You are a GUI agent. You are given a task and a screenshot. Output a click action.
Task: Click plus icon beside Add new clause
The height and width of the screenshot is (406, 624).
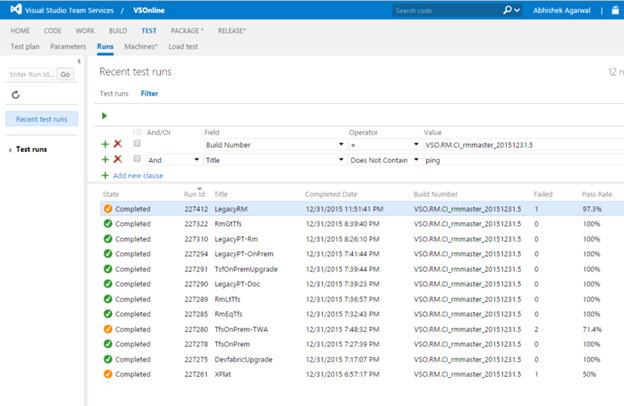(x=105, y=176)
